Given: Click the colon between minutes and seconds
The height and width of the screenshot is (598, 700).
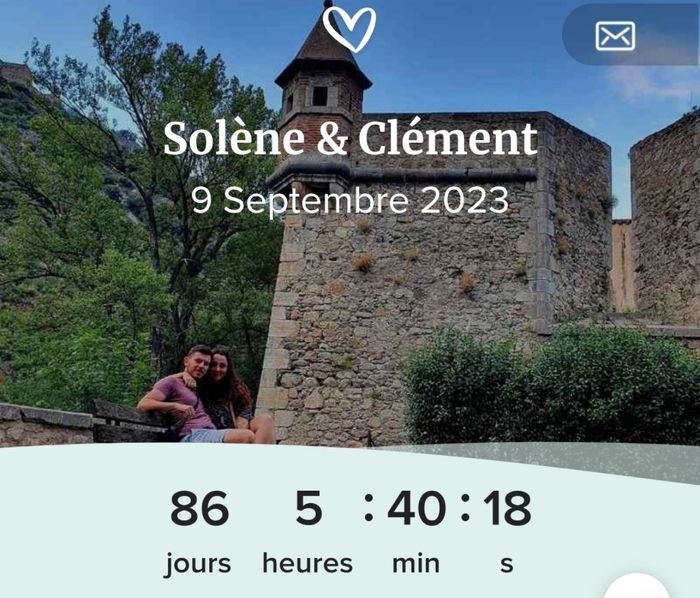Looking at the screenshot, I should [x=465, y=508].
